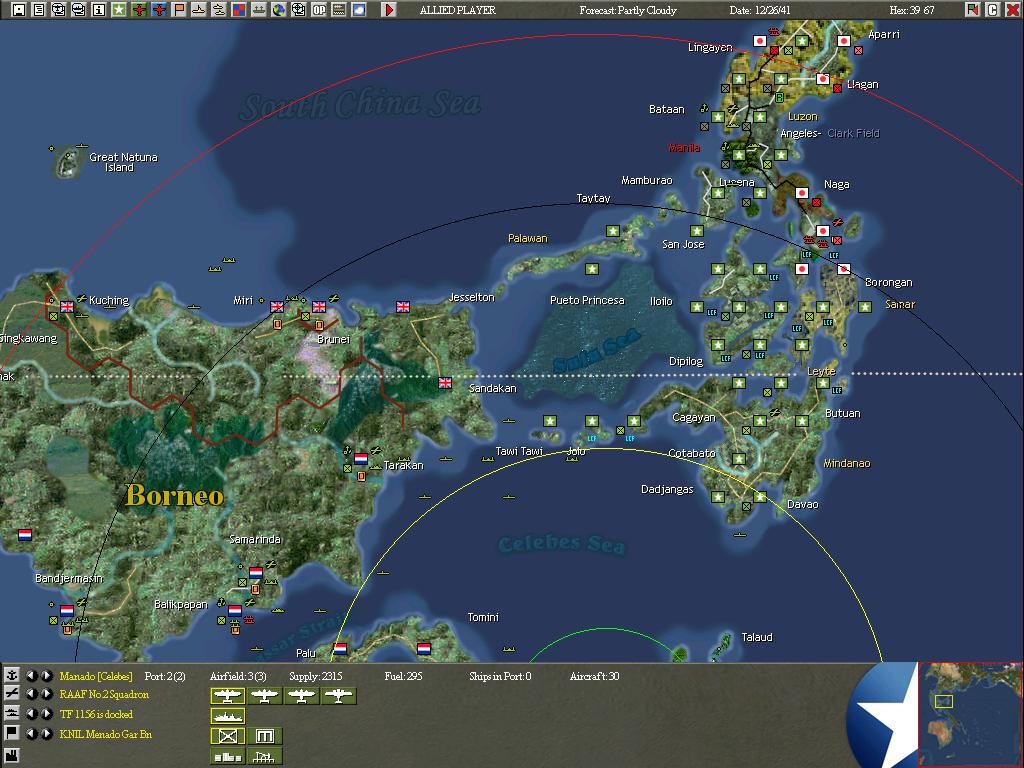1024x768 pixels.
Task: Open KNIL Menado Gar Bn unit link
Action: [106, 734]
